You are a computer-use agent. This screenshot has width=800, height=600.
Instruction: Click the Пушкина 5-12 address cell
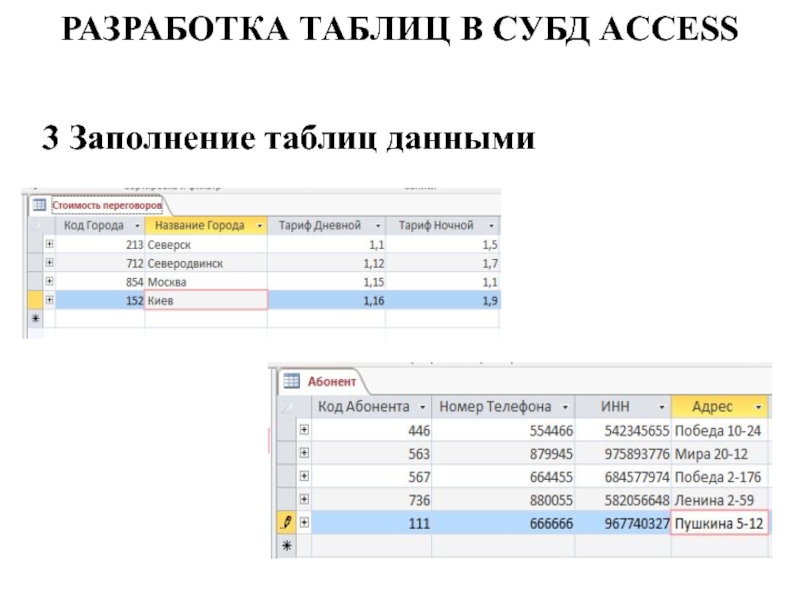pos(719,523)
